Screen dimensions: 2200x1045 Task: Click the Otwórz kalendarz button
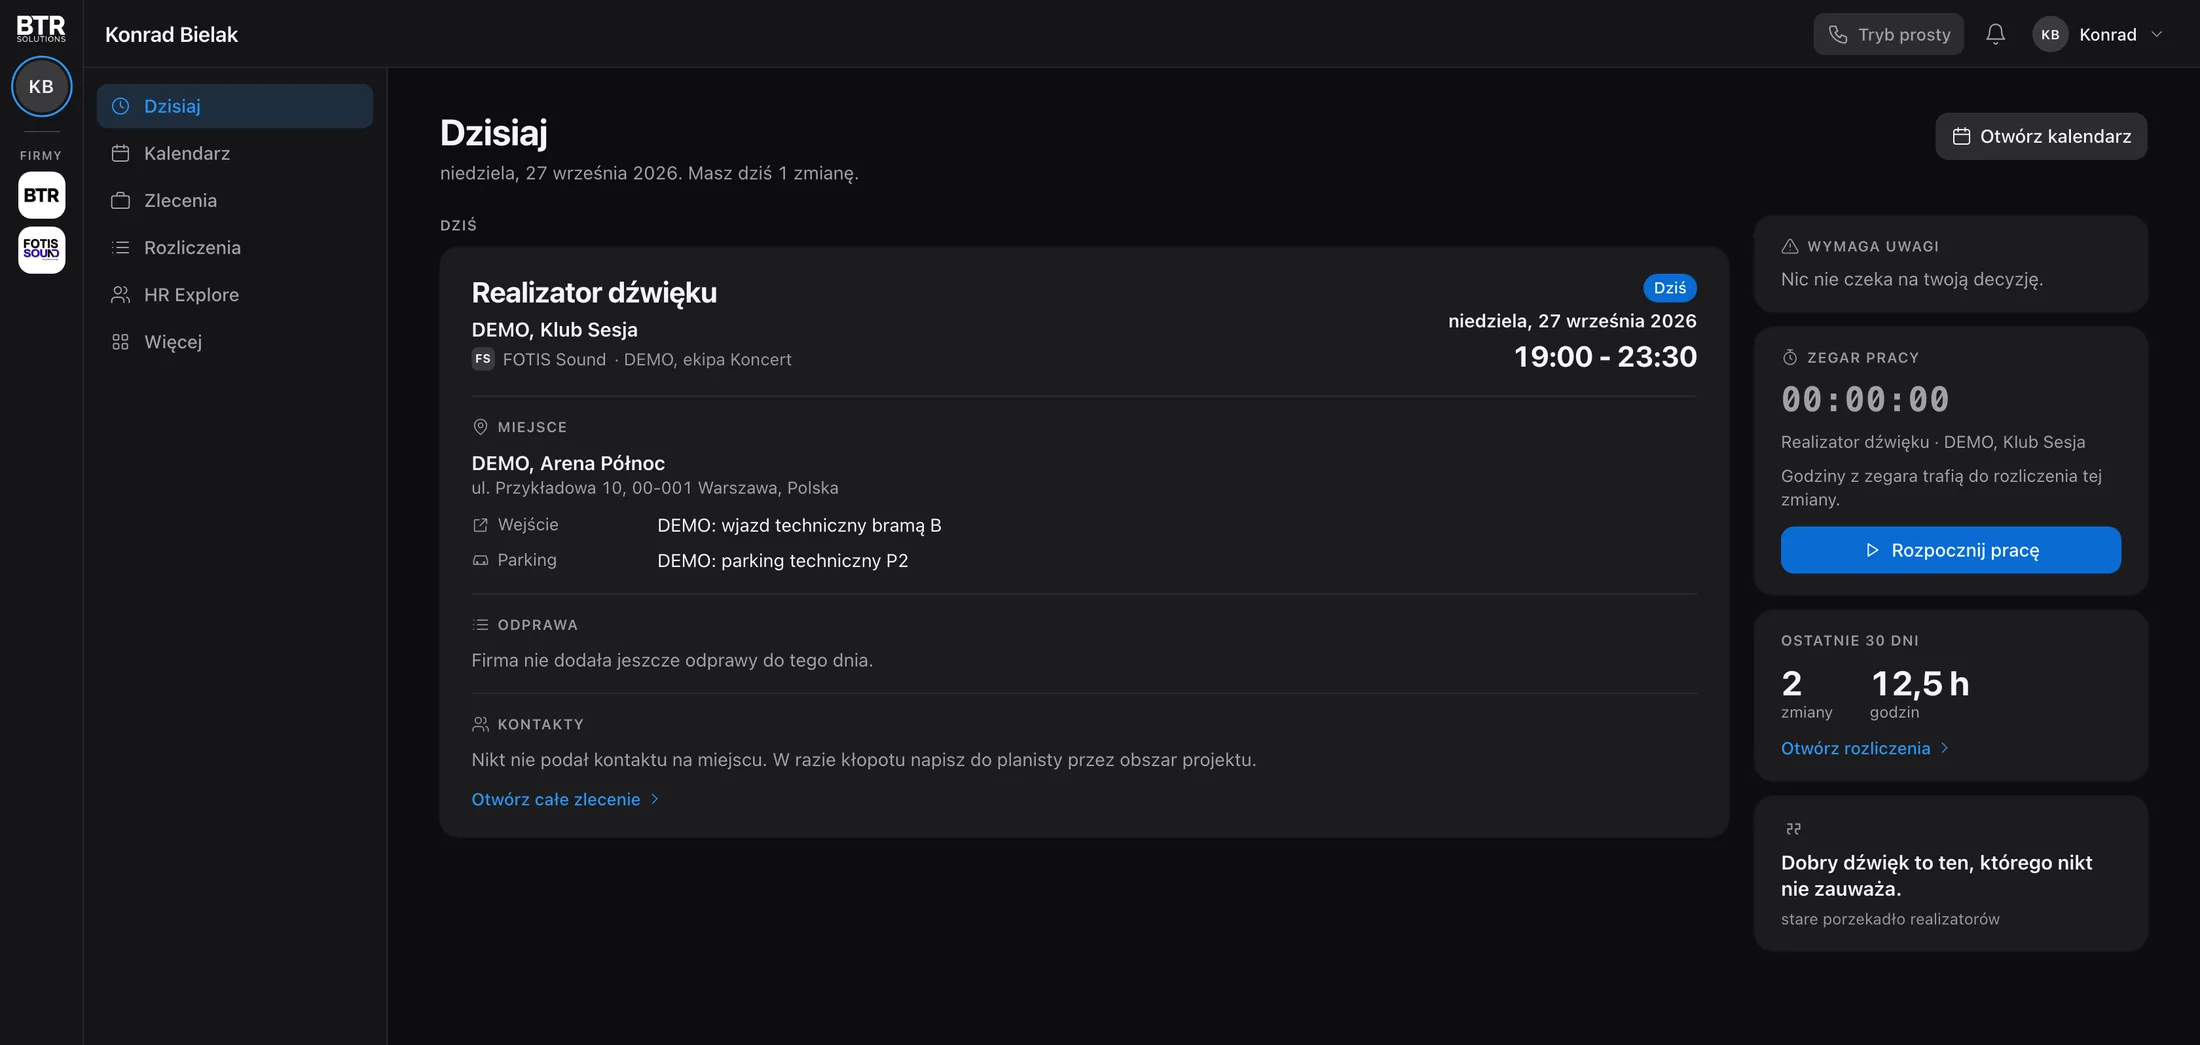[2041, 136]
